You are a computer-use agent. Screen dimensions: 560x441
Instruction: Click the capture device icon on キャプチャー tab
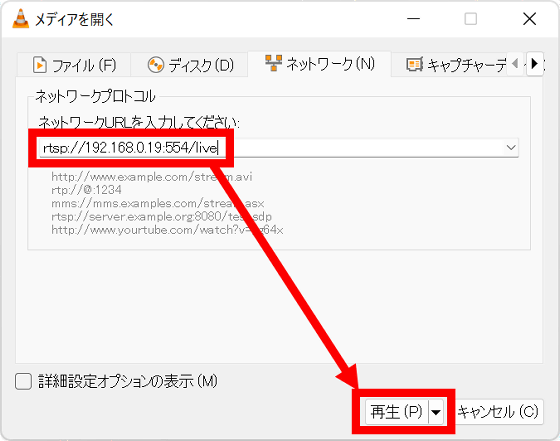click(x=414, y=65)
